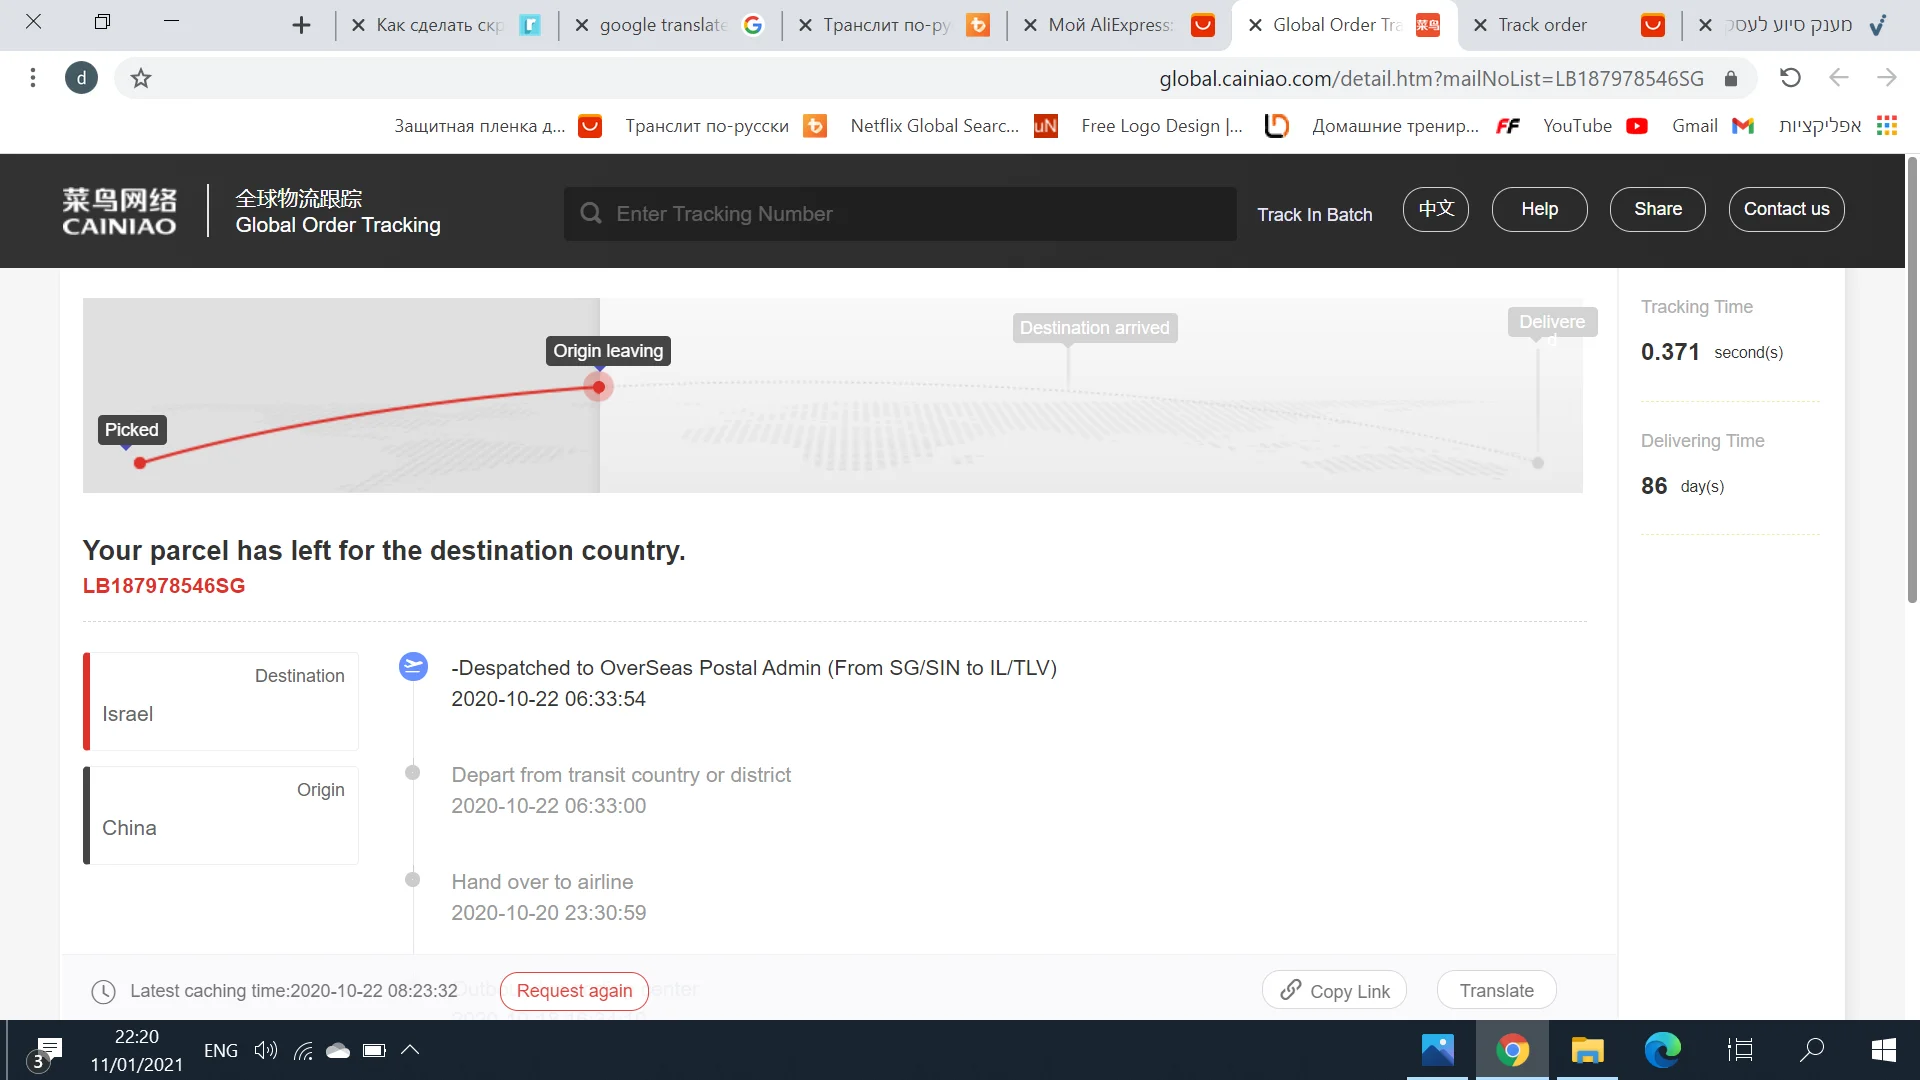Screen dimensions: 1920x1080
Task: Switch to the google translate tab
Action: click(x=662, y=25)
